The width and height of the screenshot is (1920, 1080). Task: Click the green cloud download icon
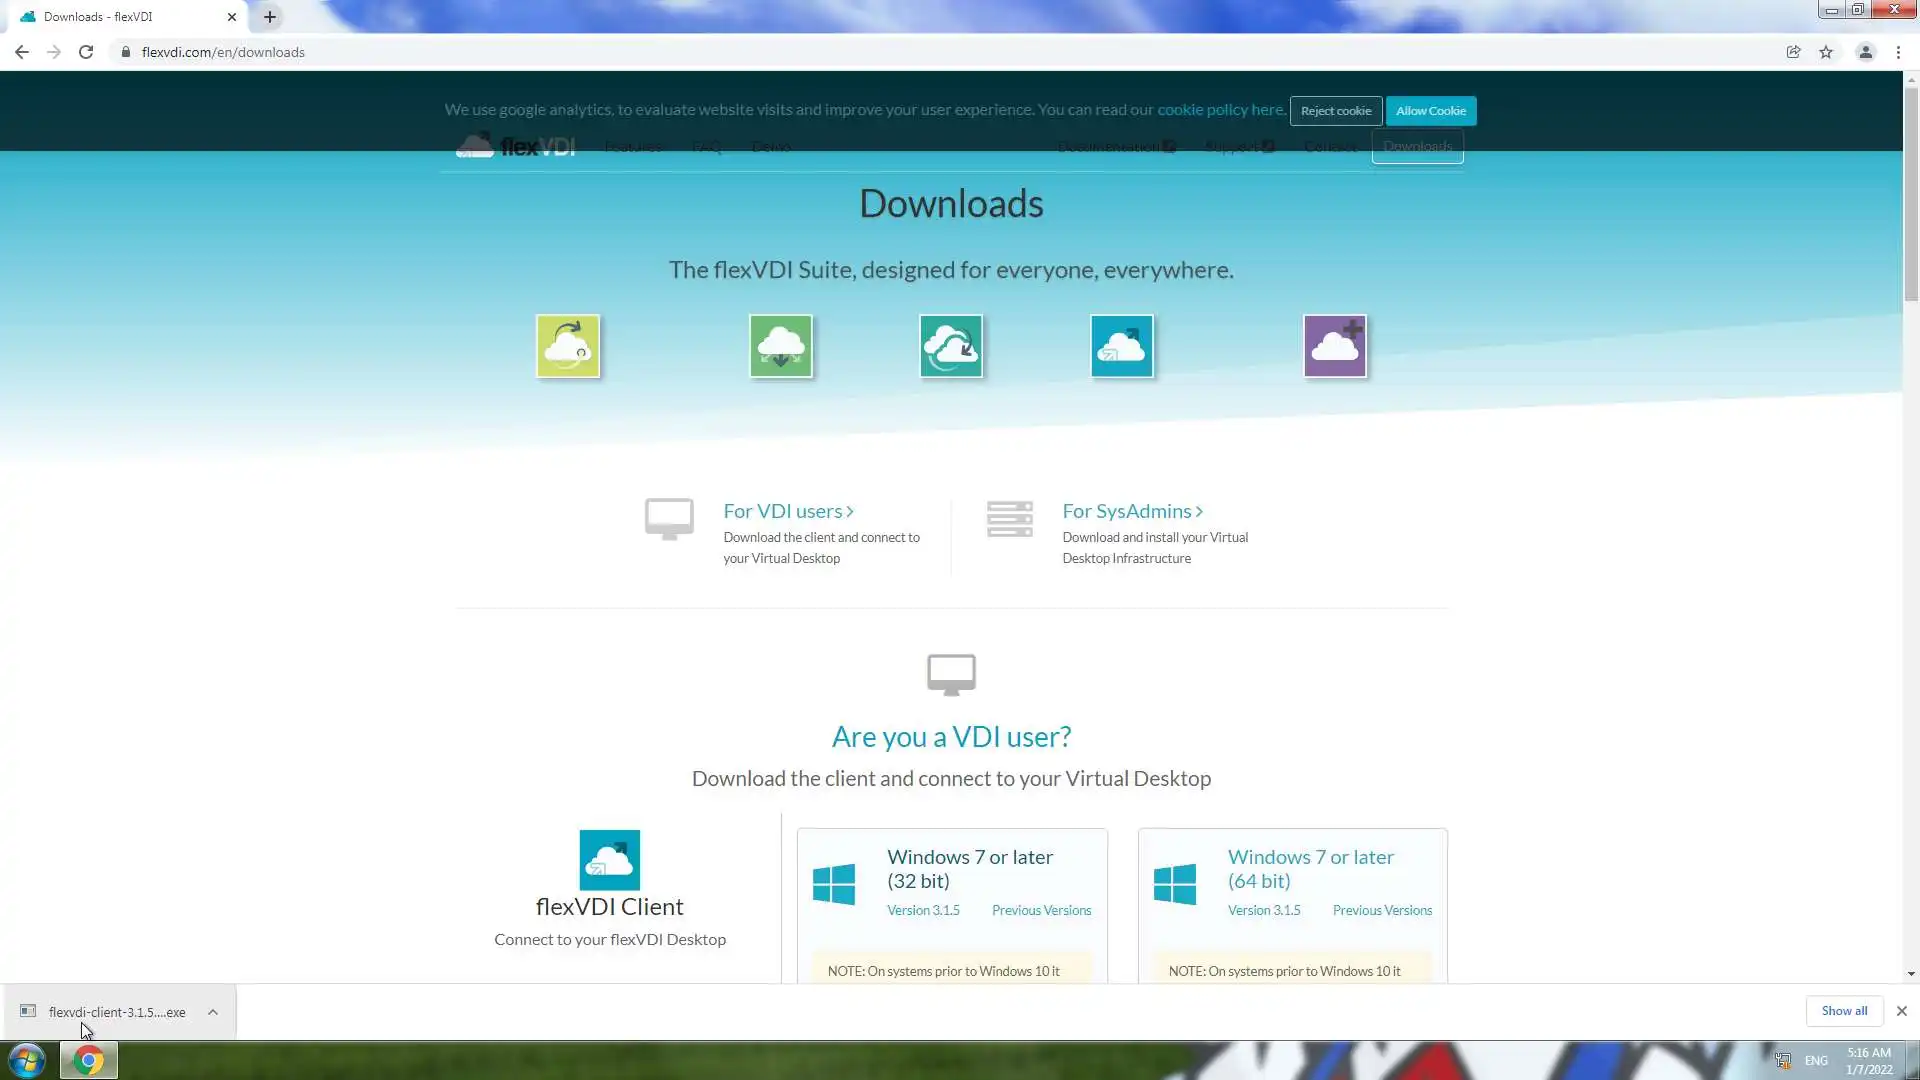click(781, 346)
